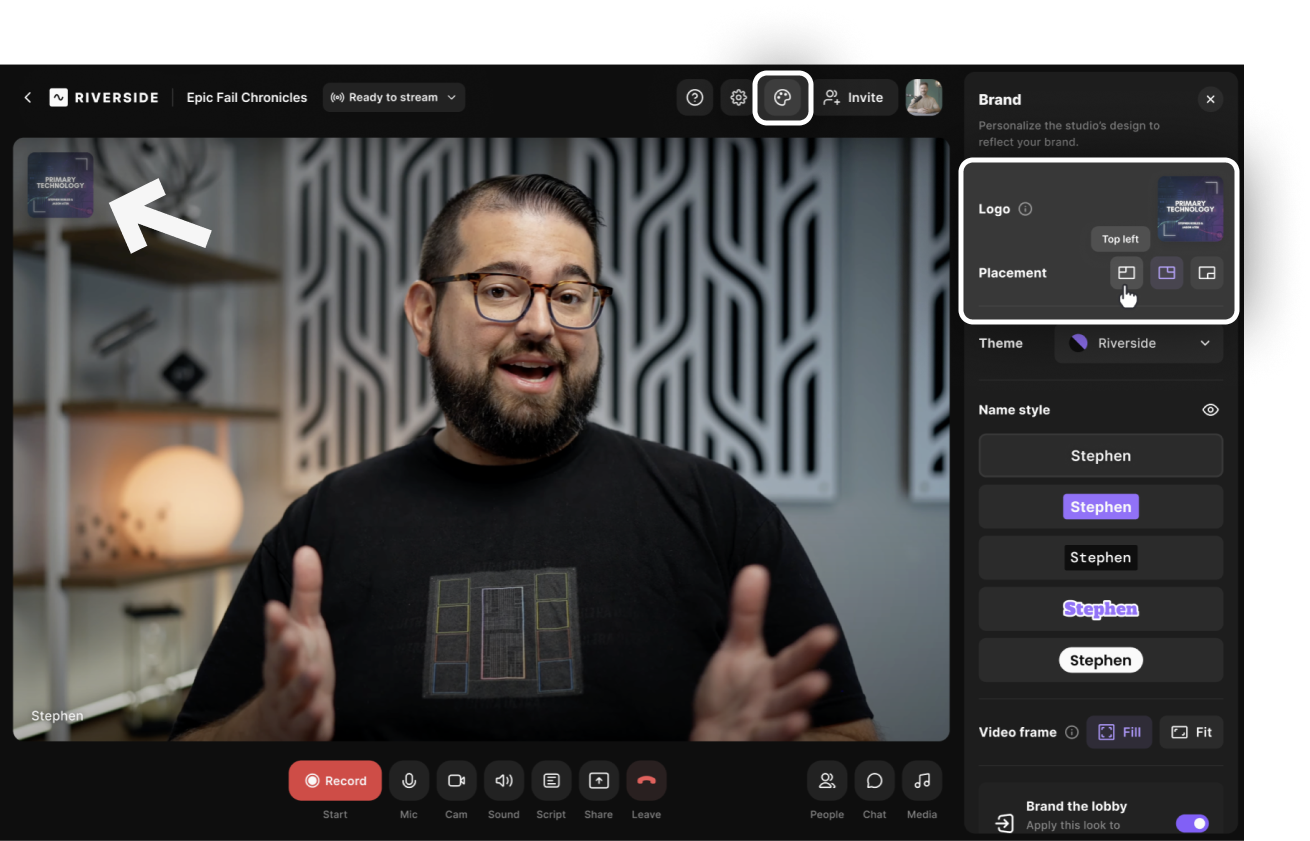The height and width of the screenshot is (841, 1310).
Task: Open the Brand palette icon
Action: (x=782, y=98)
